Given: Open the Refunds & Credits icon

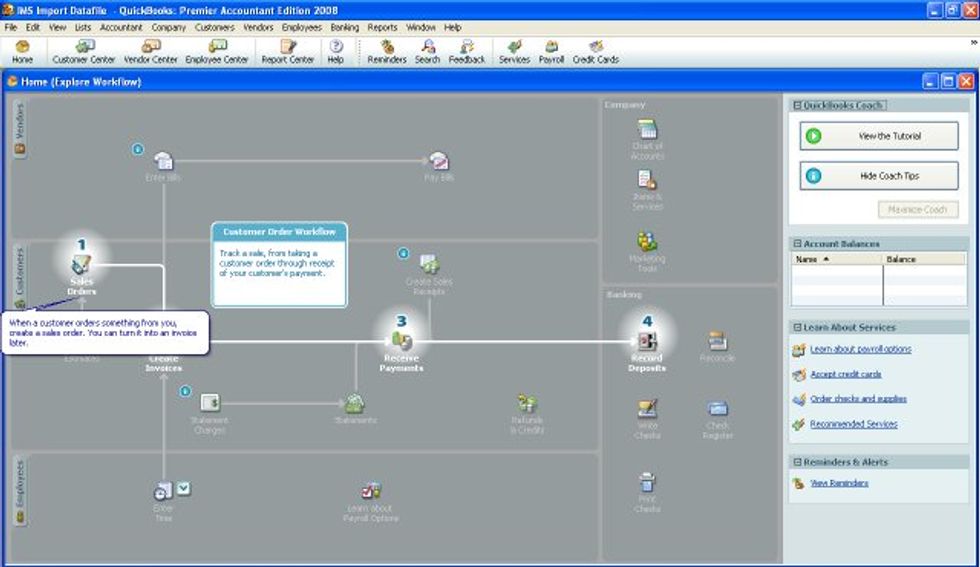Looking at the screenshot, I should pos(527,403).
